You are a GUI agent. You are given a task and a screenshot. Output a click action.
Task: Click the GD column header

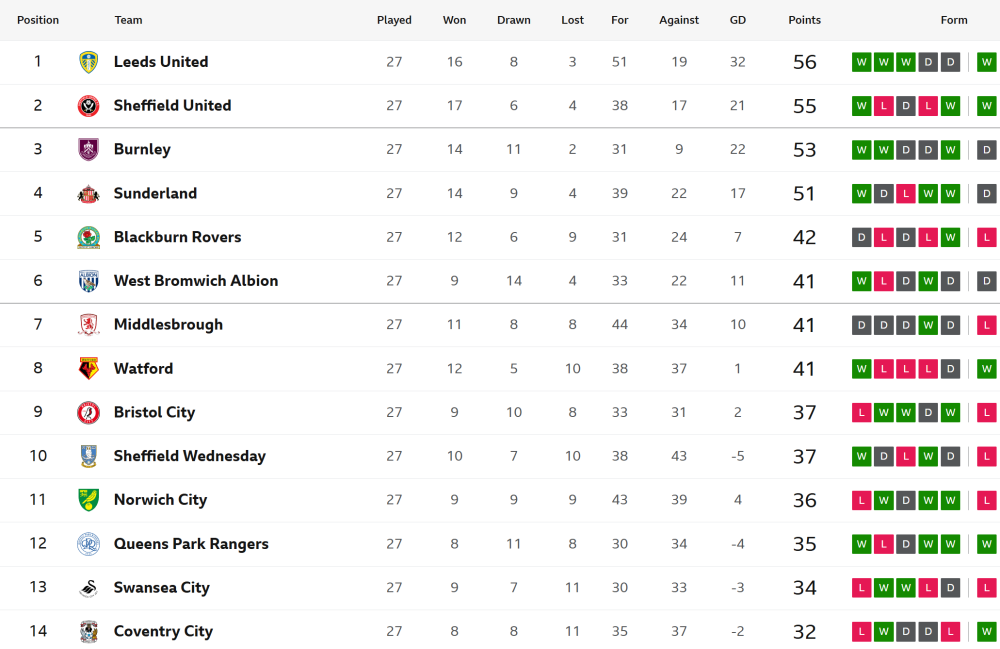point(737,20)
